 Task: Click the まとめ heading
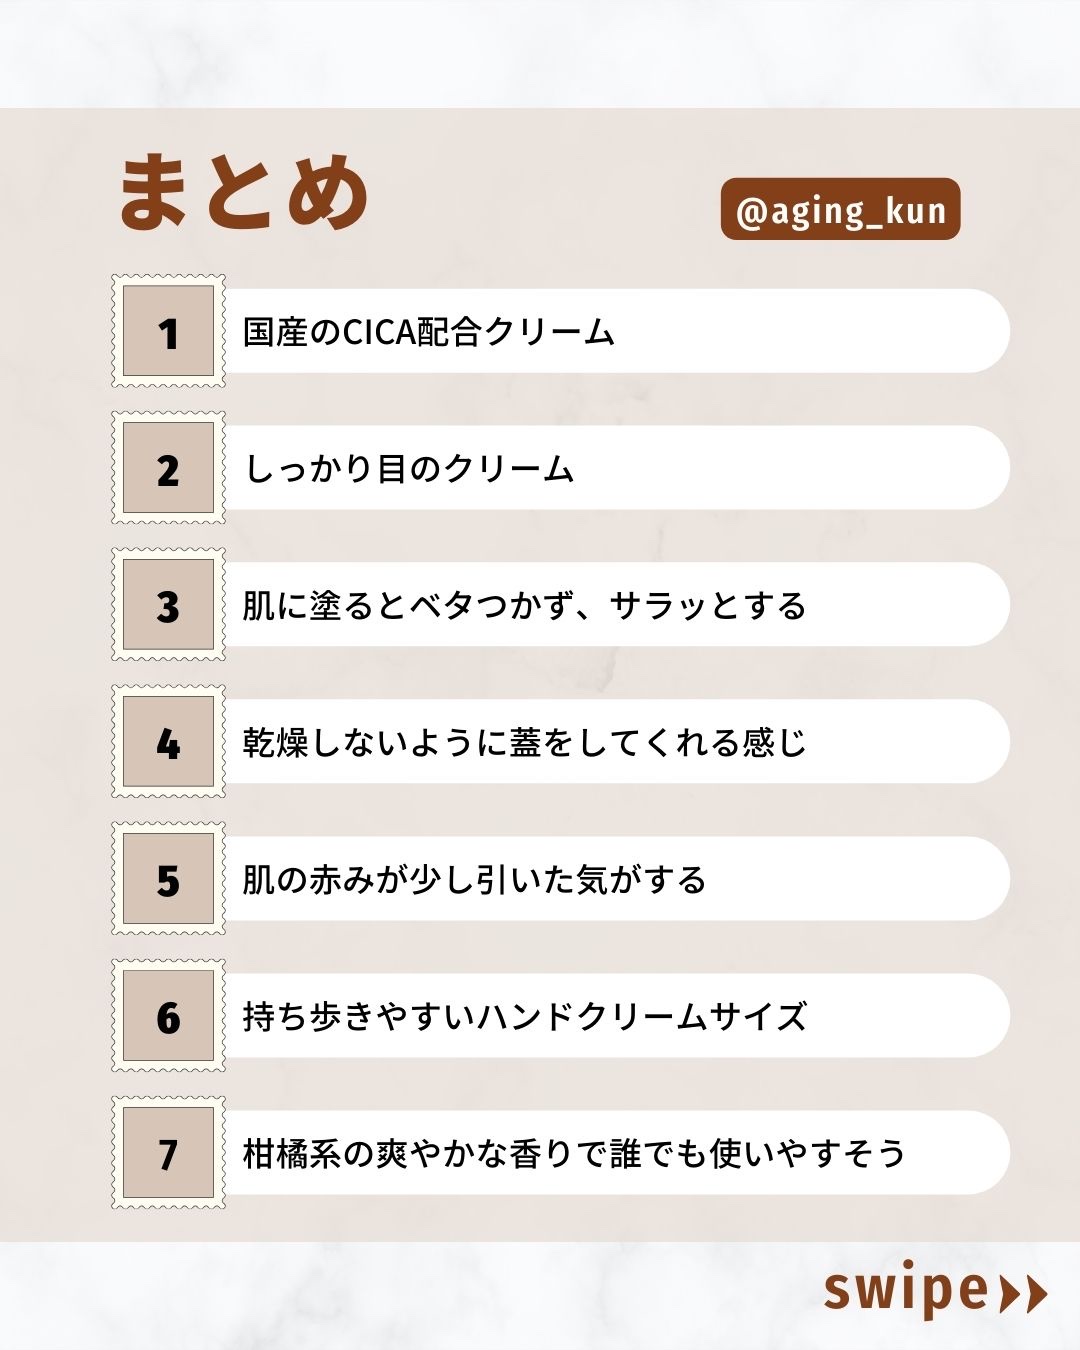click(244, 192)
